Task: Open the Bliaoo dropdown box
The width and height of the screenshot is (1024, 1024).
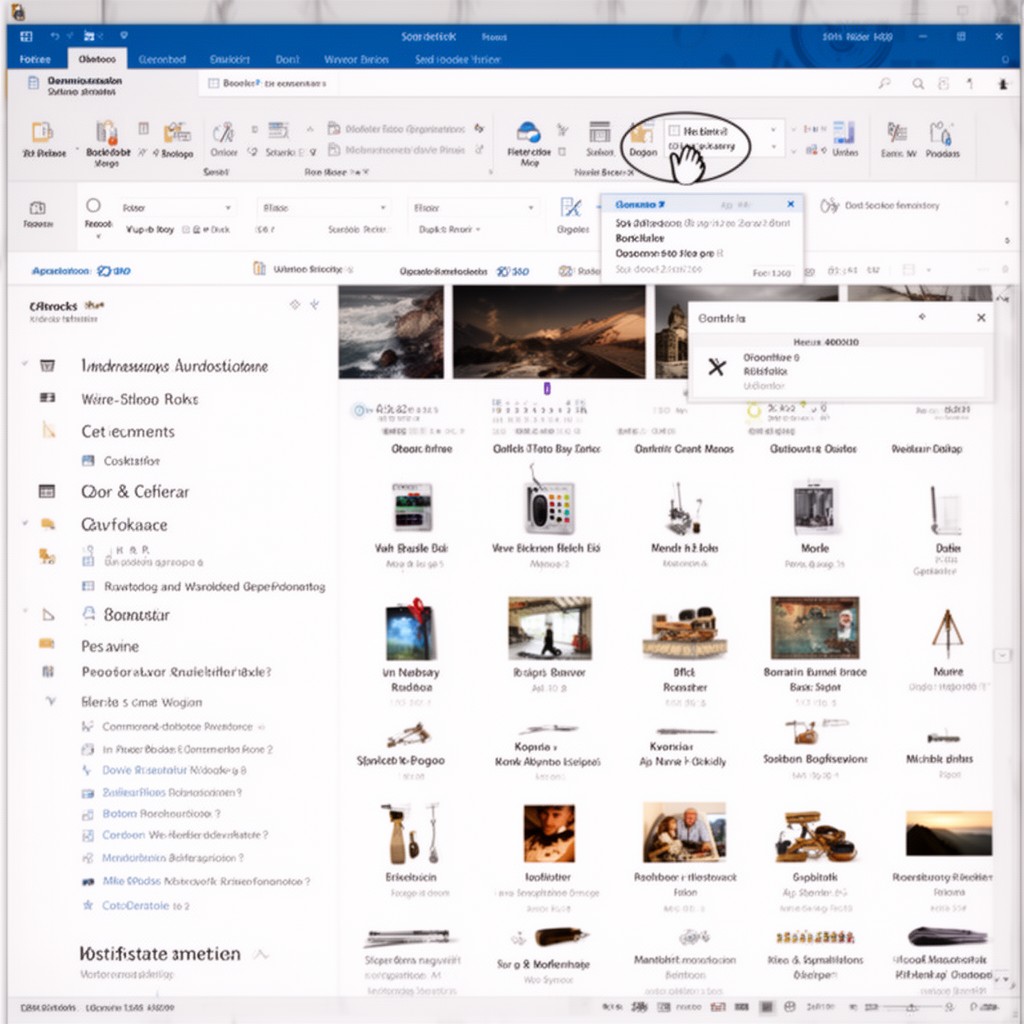Action: (x=324, y=208)
